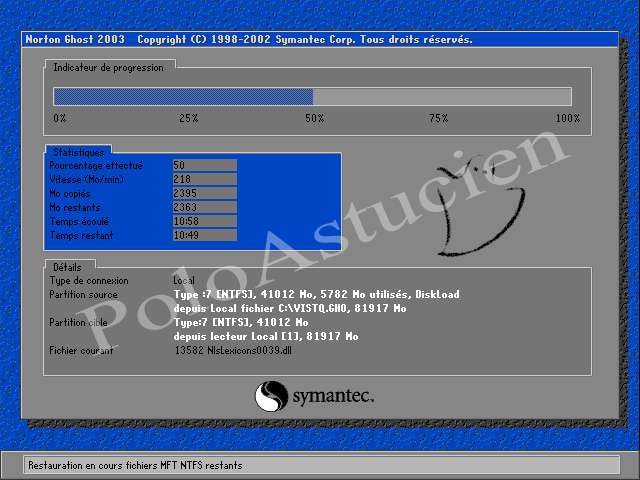The width and height of the screenshot is (640, 480).
Task: Click the symantec wordmark text
Action: coord(333,396)
